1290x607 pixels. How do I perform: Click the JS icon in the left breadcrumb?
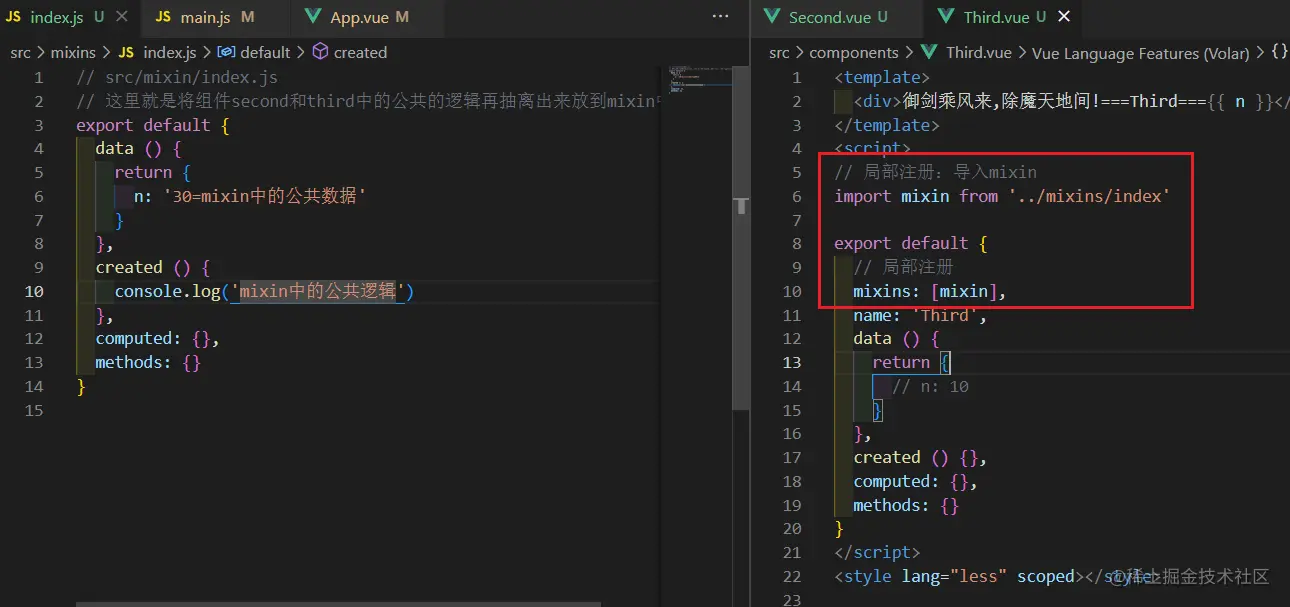[x=126, y=52]
